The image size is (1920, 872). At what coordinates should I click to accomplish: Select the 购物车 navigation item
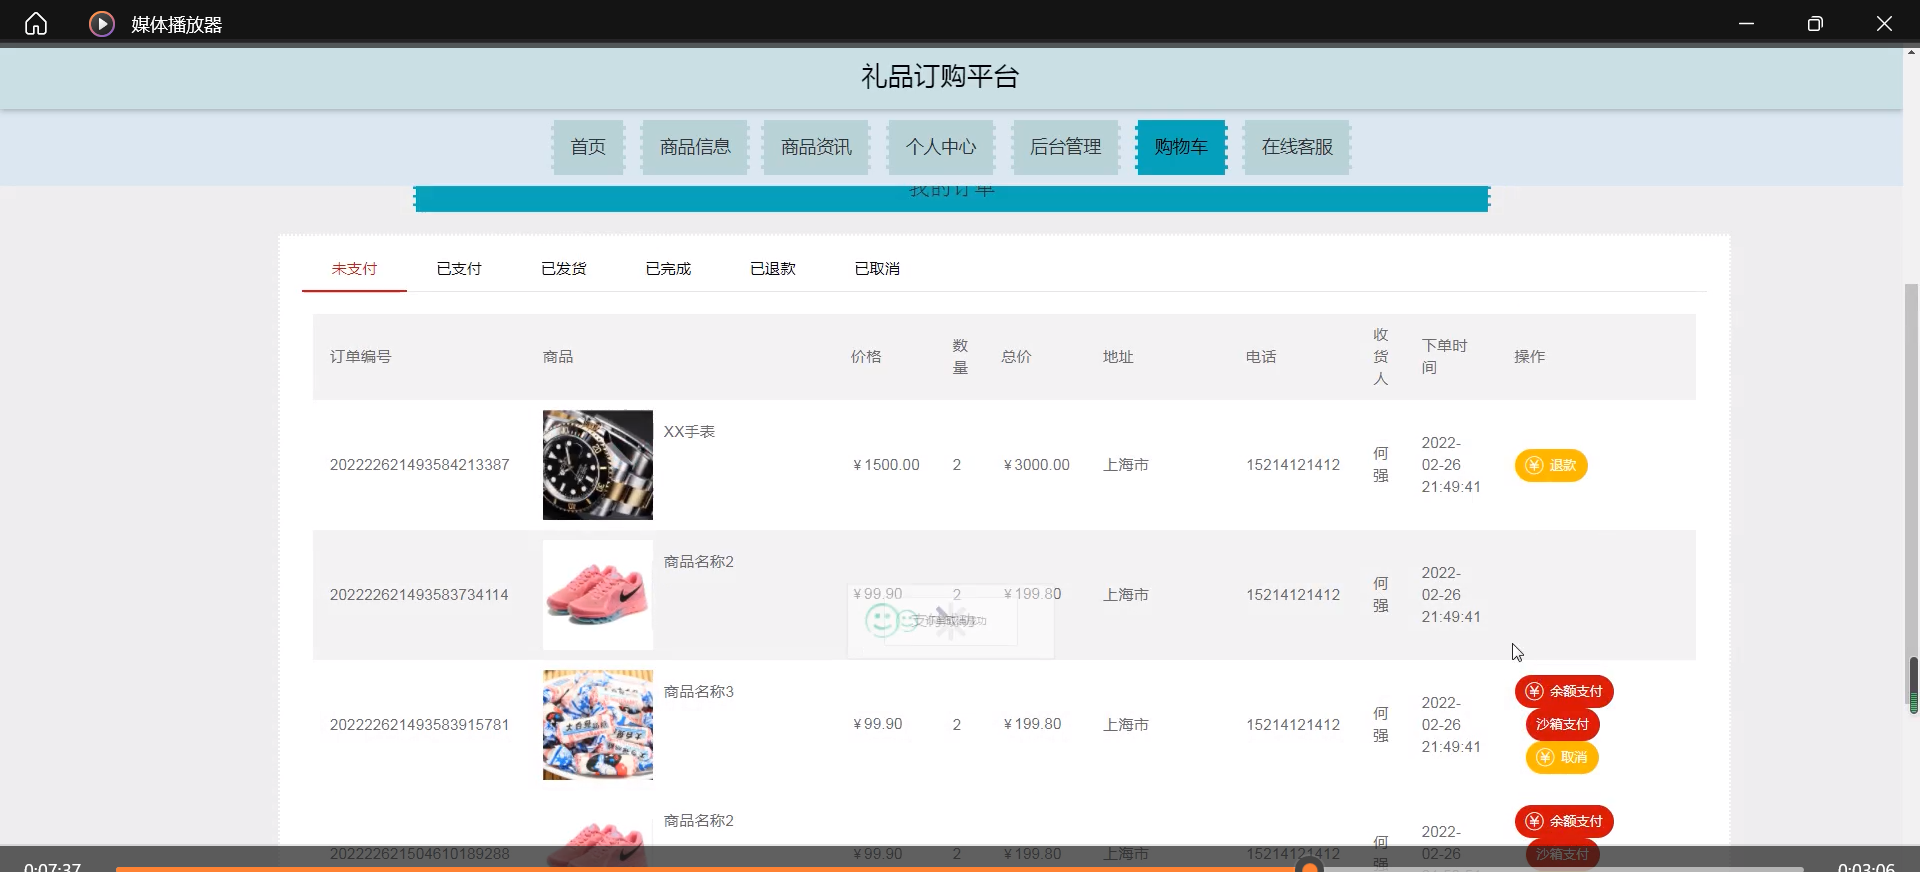(1181, 147)
